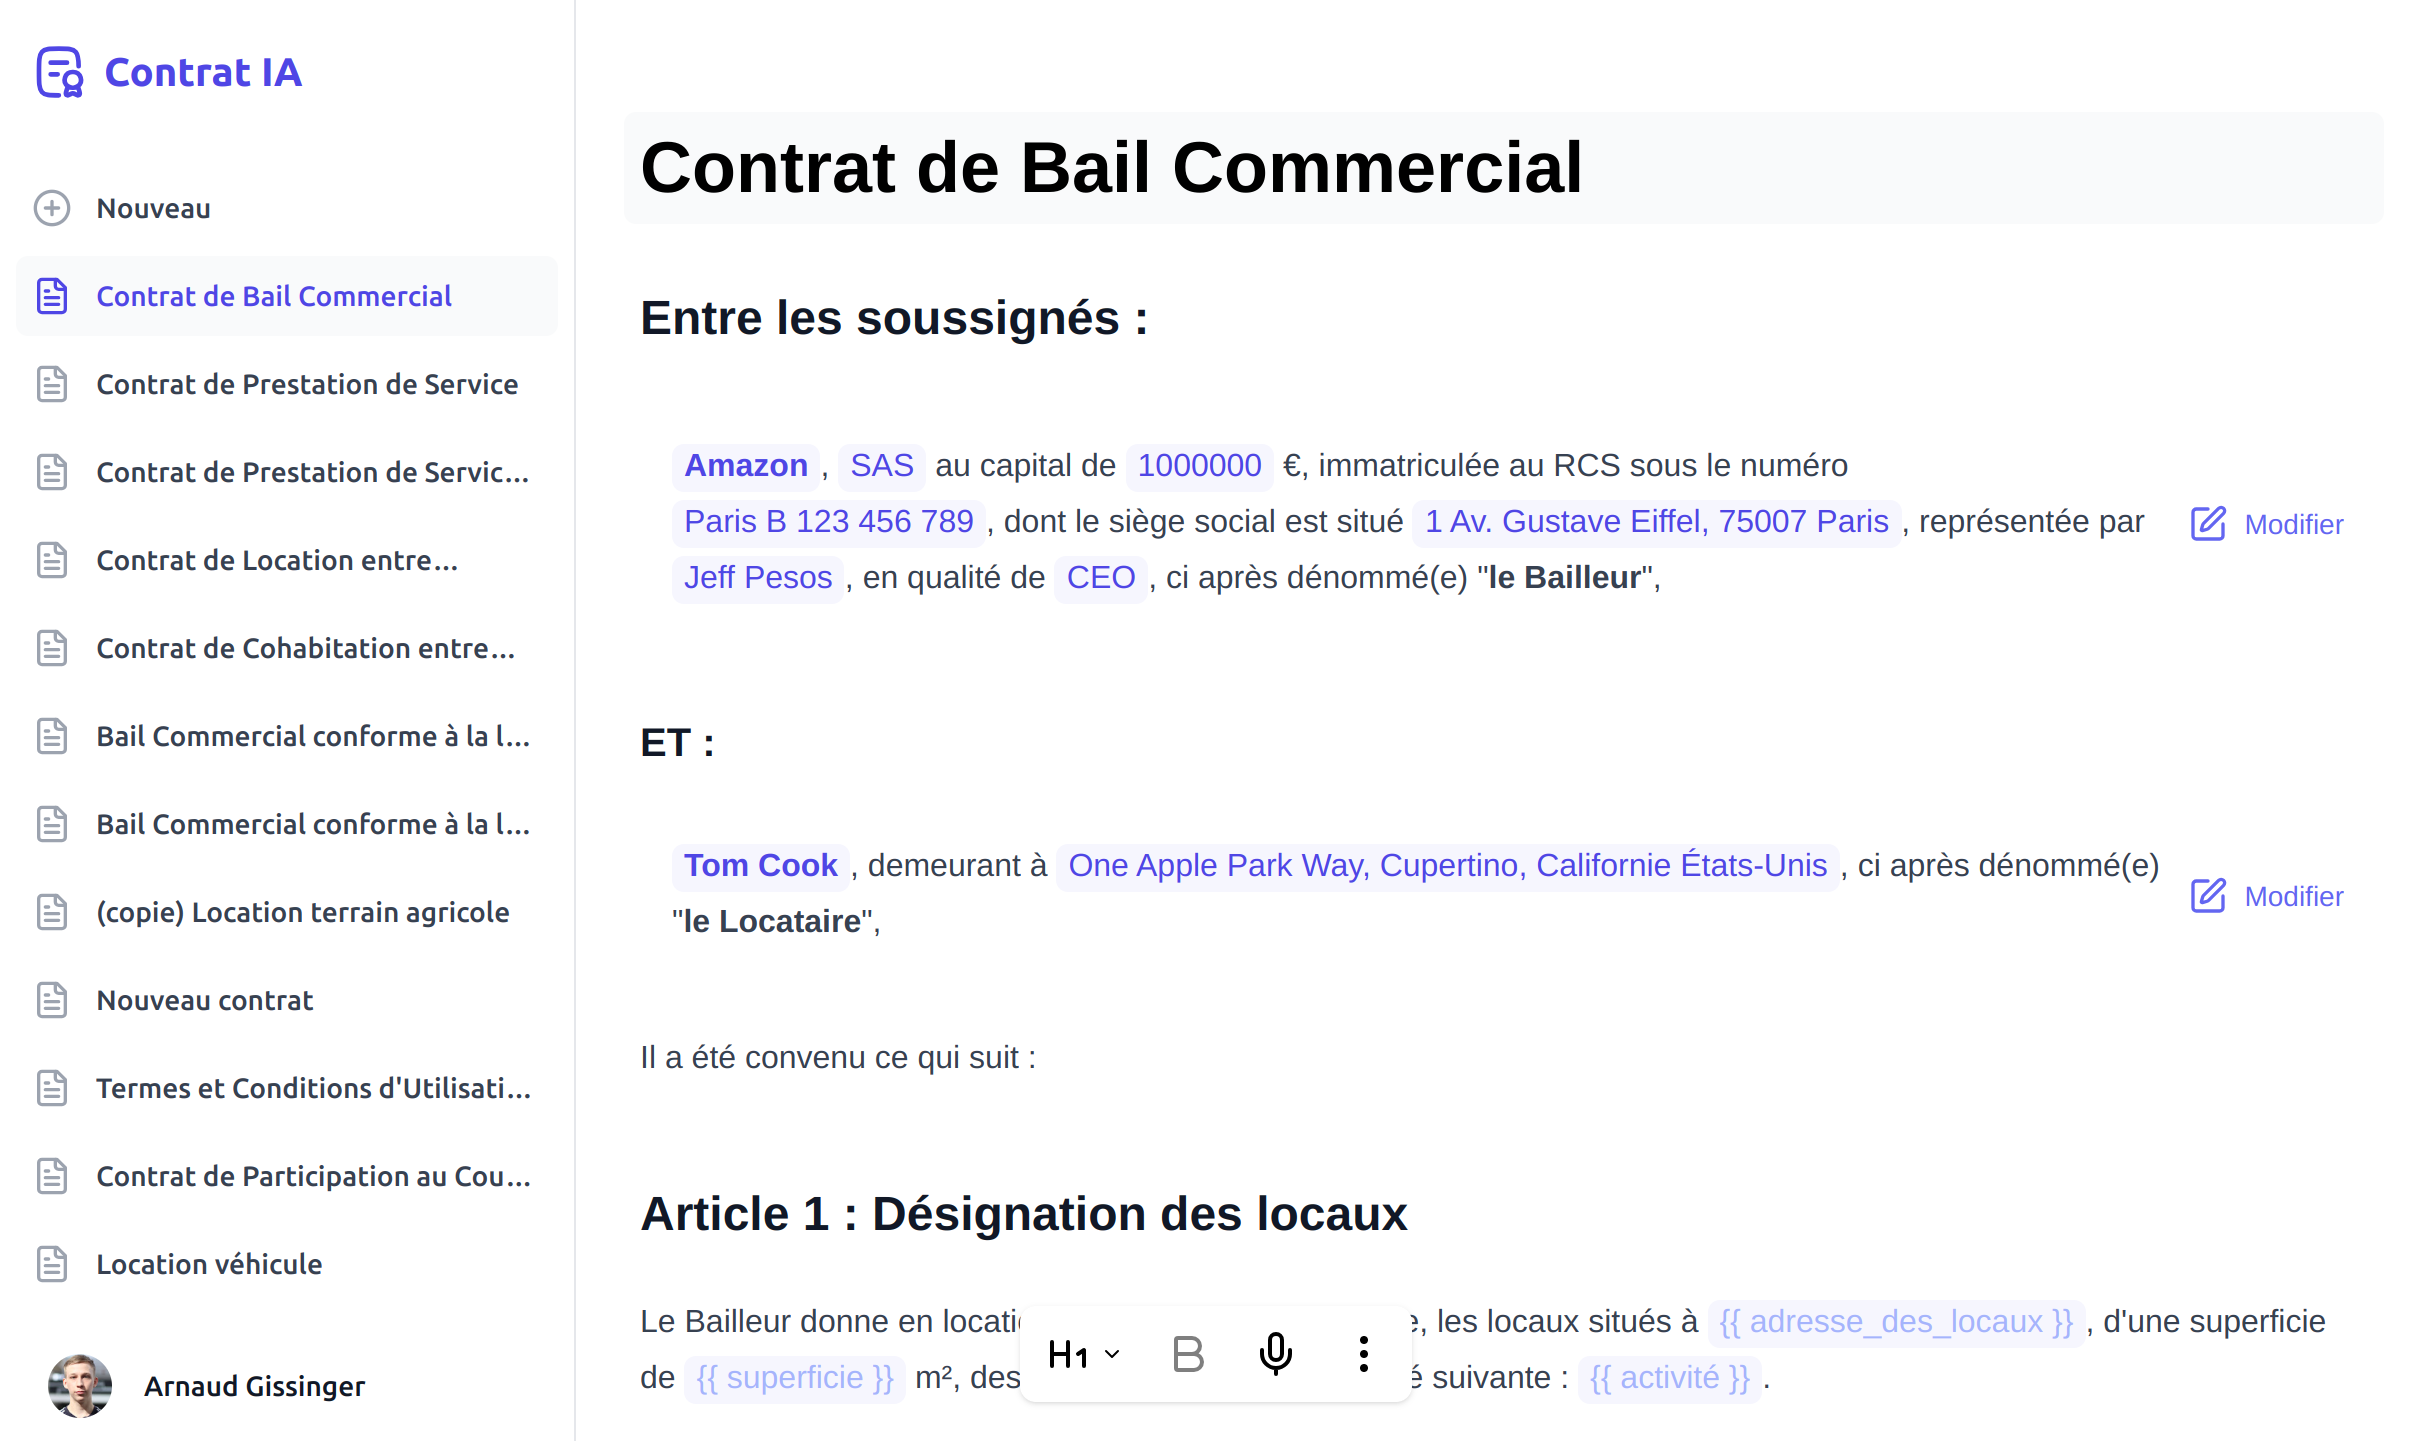The image size is (2432, 1441).
Task: Select the Contrat de Cohabitation document tab
Action: [309, 647]
